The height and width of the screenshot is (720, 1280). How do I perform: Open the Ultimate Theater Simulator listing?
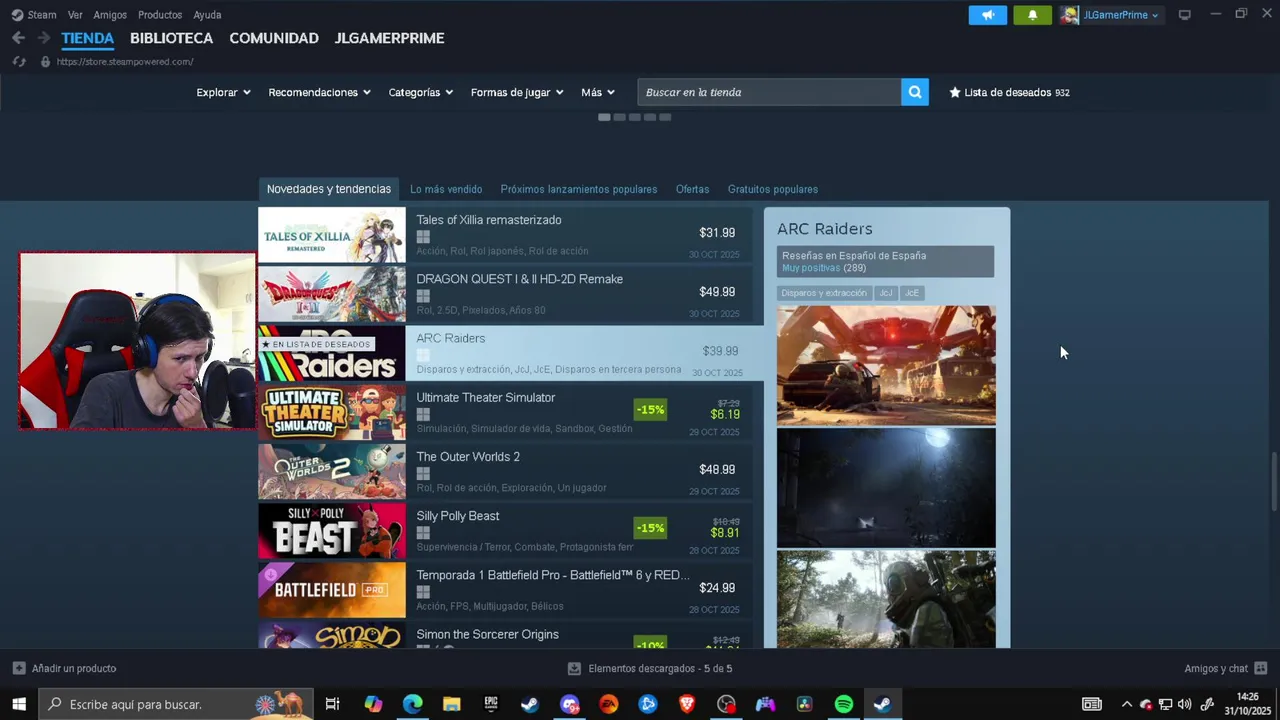[504, 411]
